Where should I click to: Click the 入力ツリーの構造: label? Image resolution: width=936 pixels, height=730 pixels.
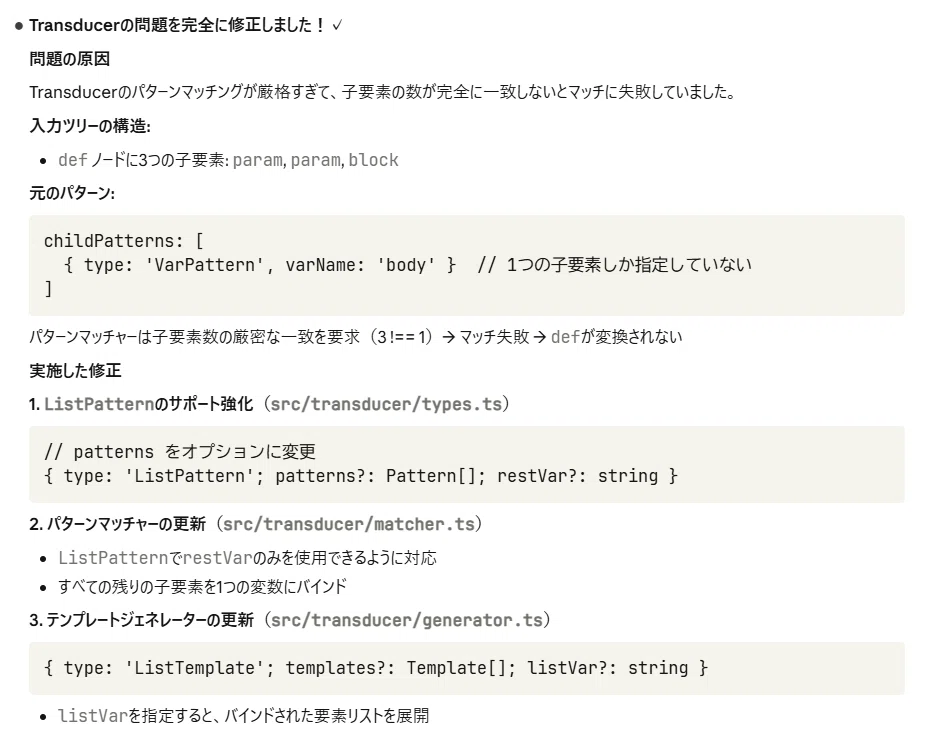click(90, 126)
